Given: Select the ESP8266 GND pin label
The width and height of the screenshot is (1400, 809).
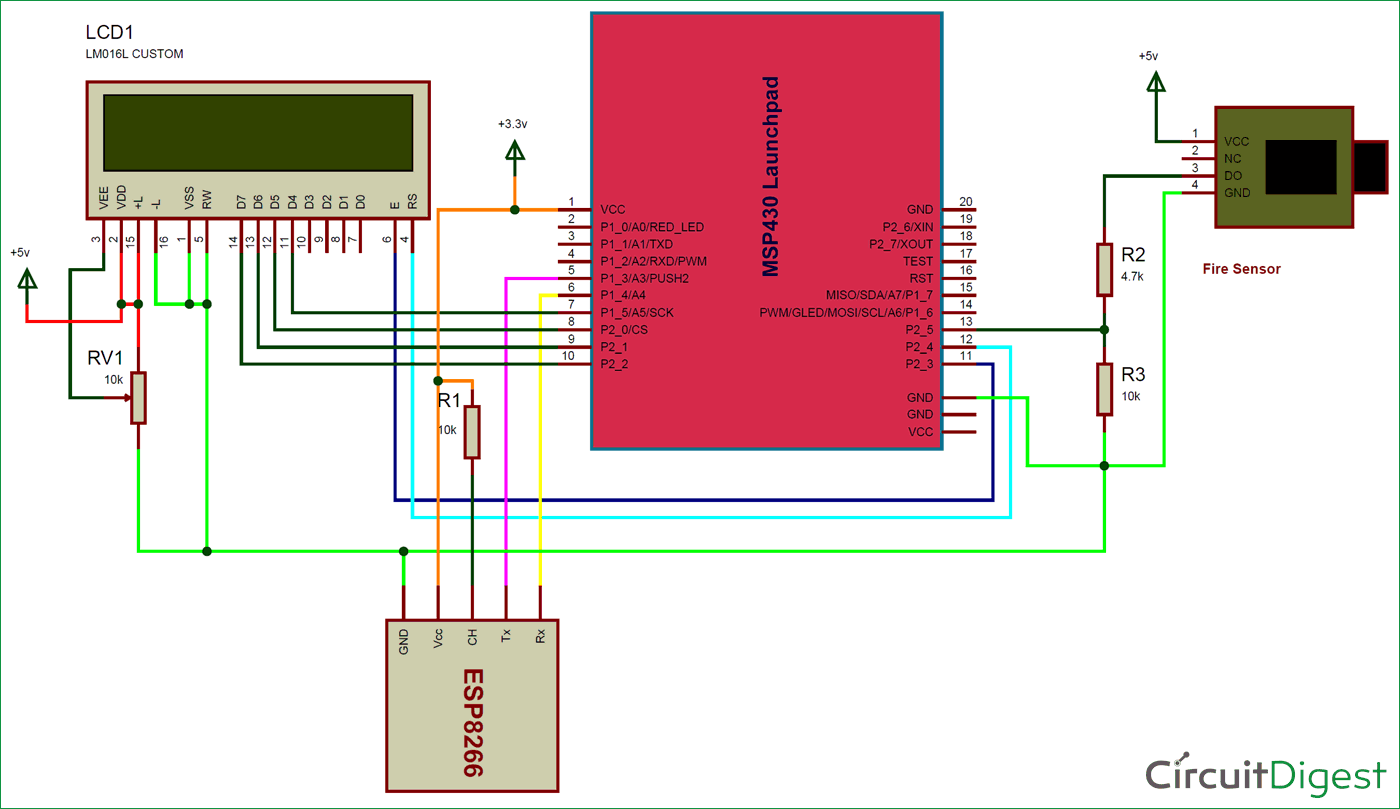Looking at the screenshot, I should pyautogui.click(x=404, y=641).
